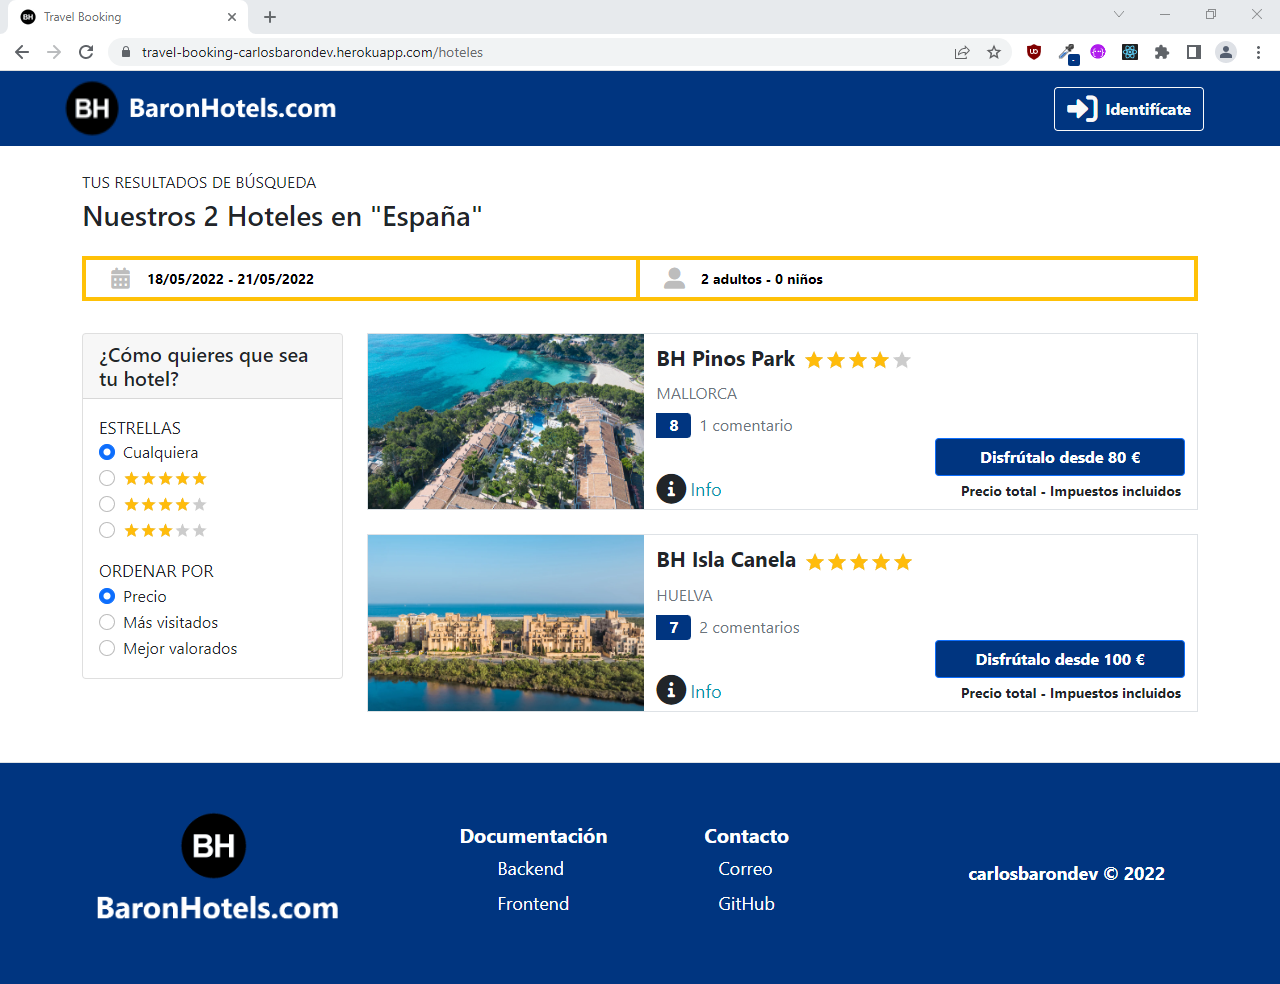This screenshot has width=1280, height=984.
Task: Share this page from address bar
Action: pyautogui.click(x=961, y=52)
